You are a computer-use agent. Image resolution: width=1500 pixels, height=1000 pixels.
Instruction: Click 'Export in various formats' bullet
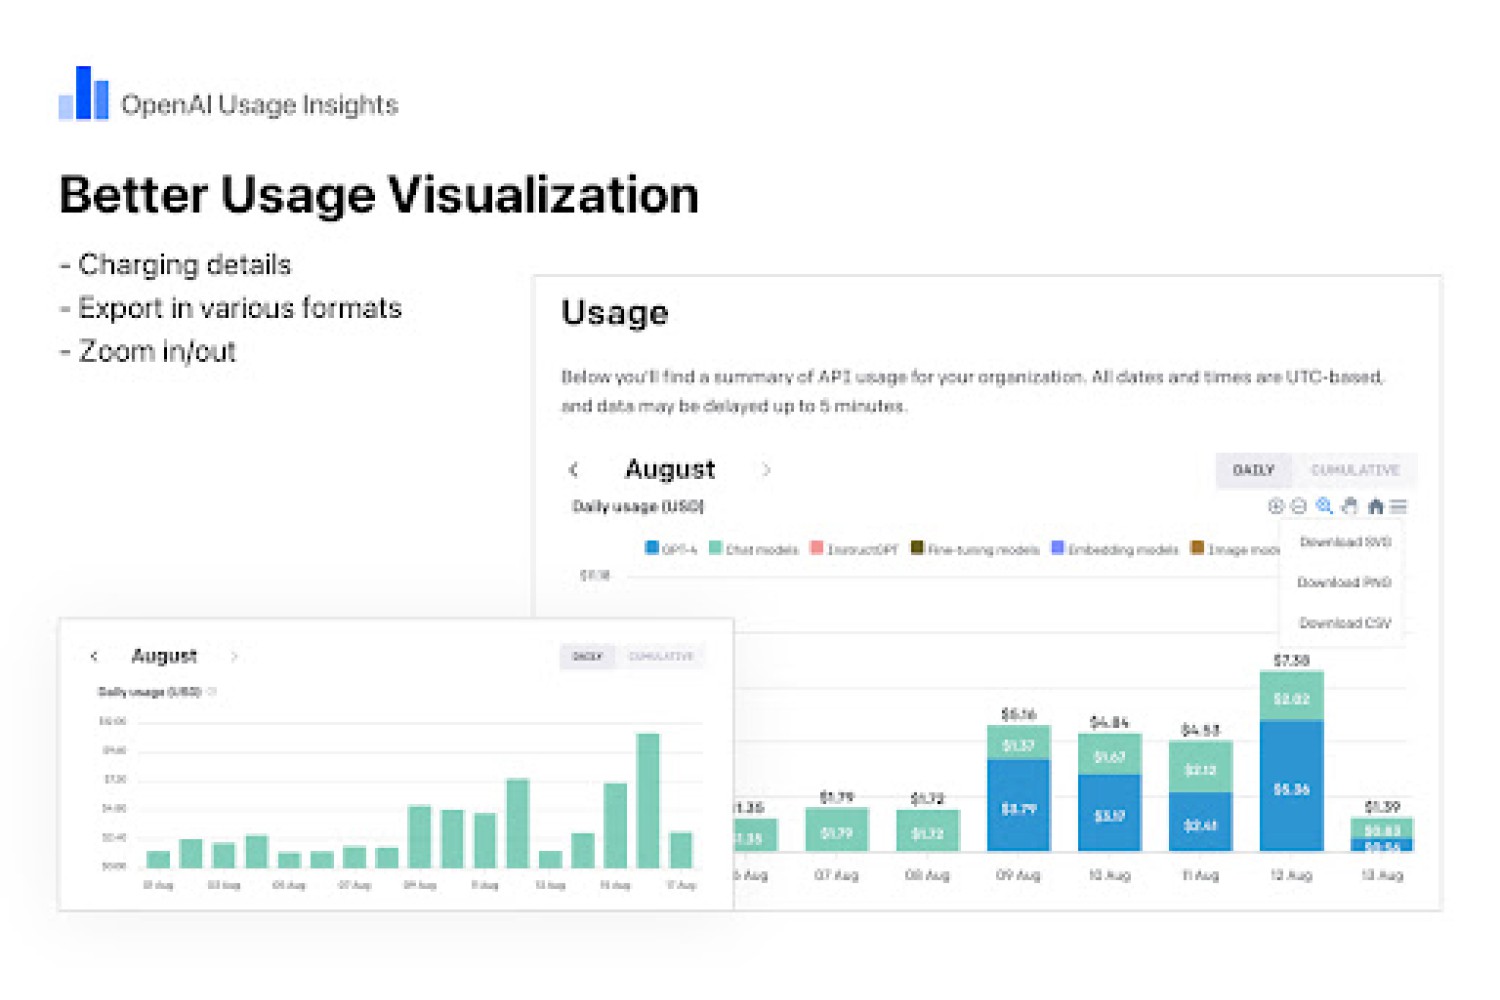(230, 308)
